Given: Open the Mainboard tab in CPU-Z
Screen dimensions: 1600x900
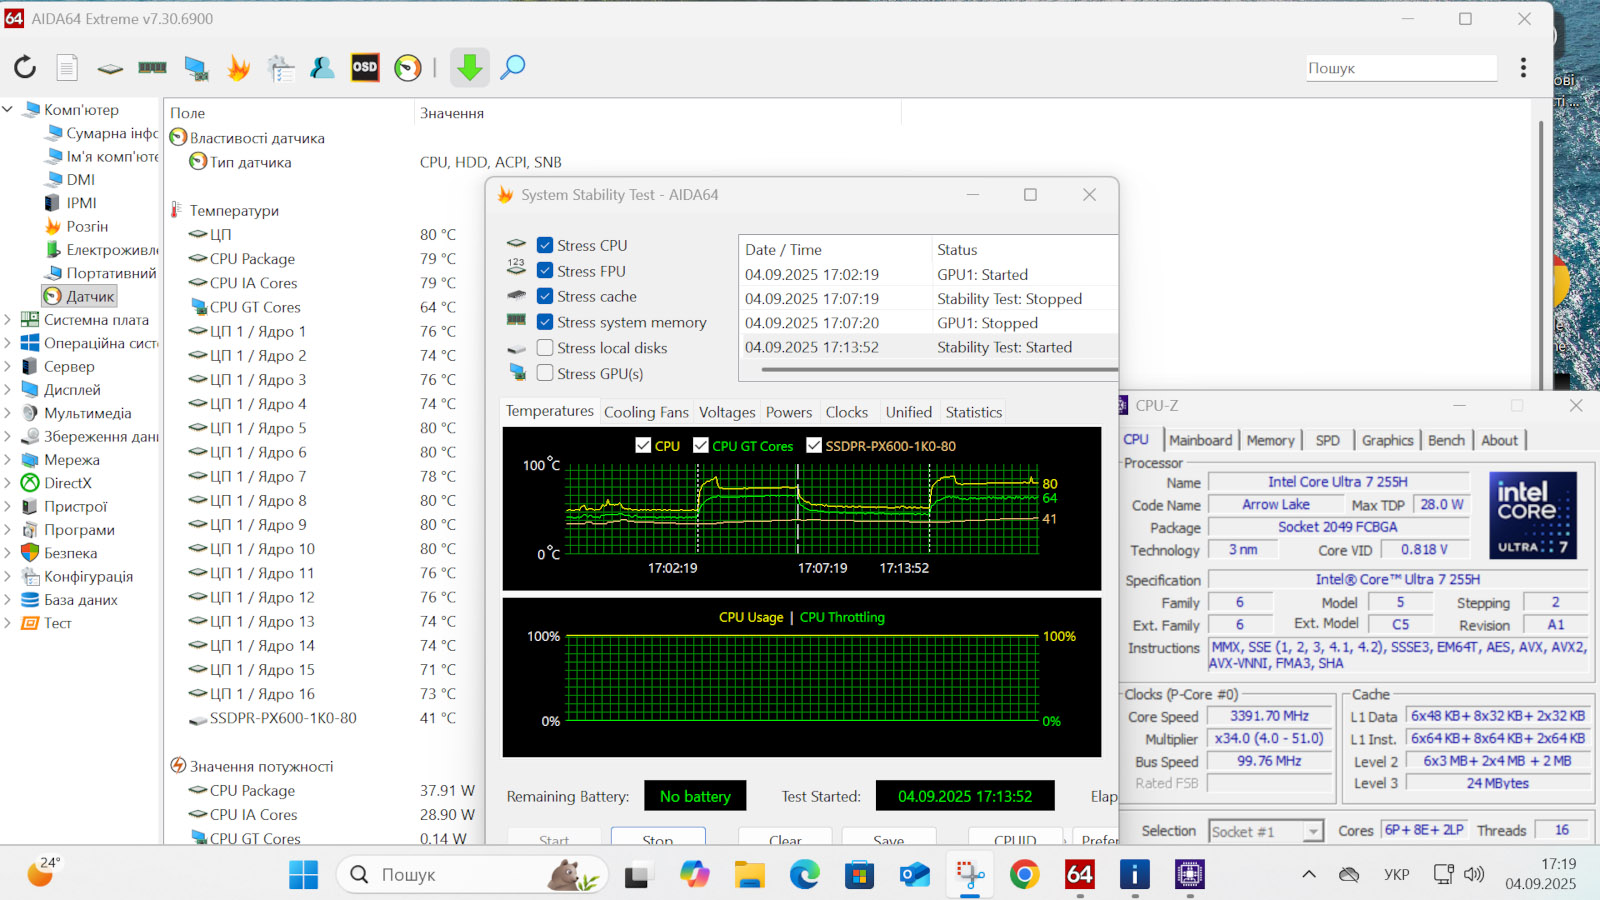Looking at the screenshot, I should (1200, 440).
